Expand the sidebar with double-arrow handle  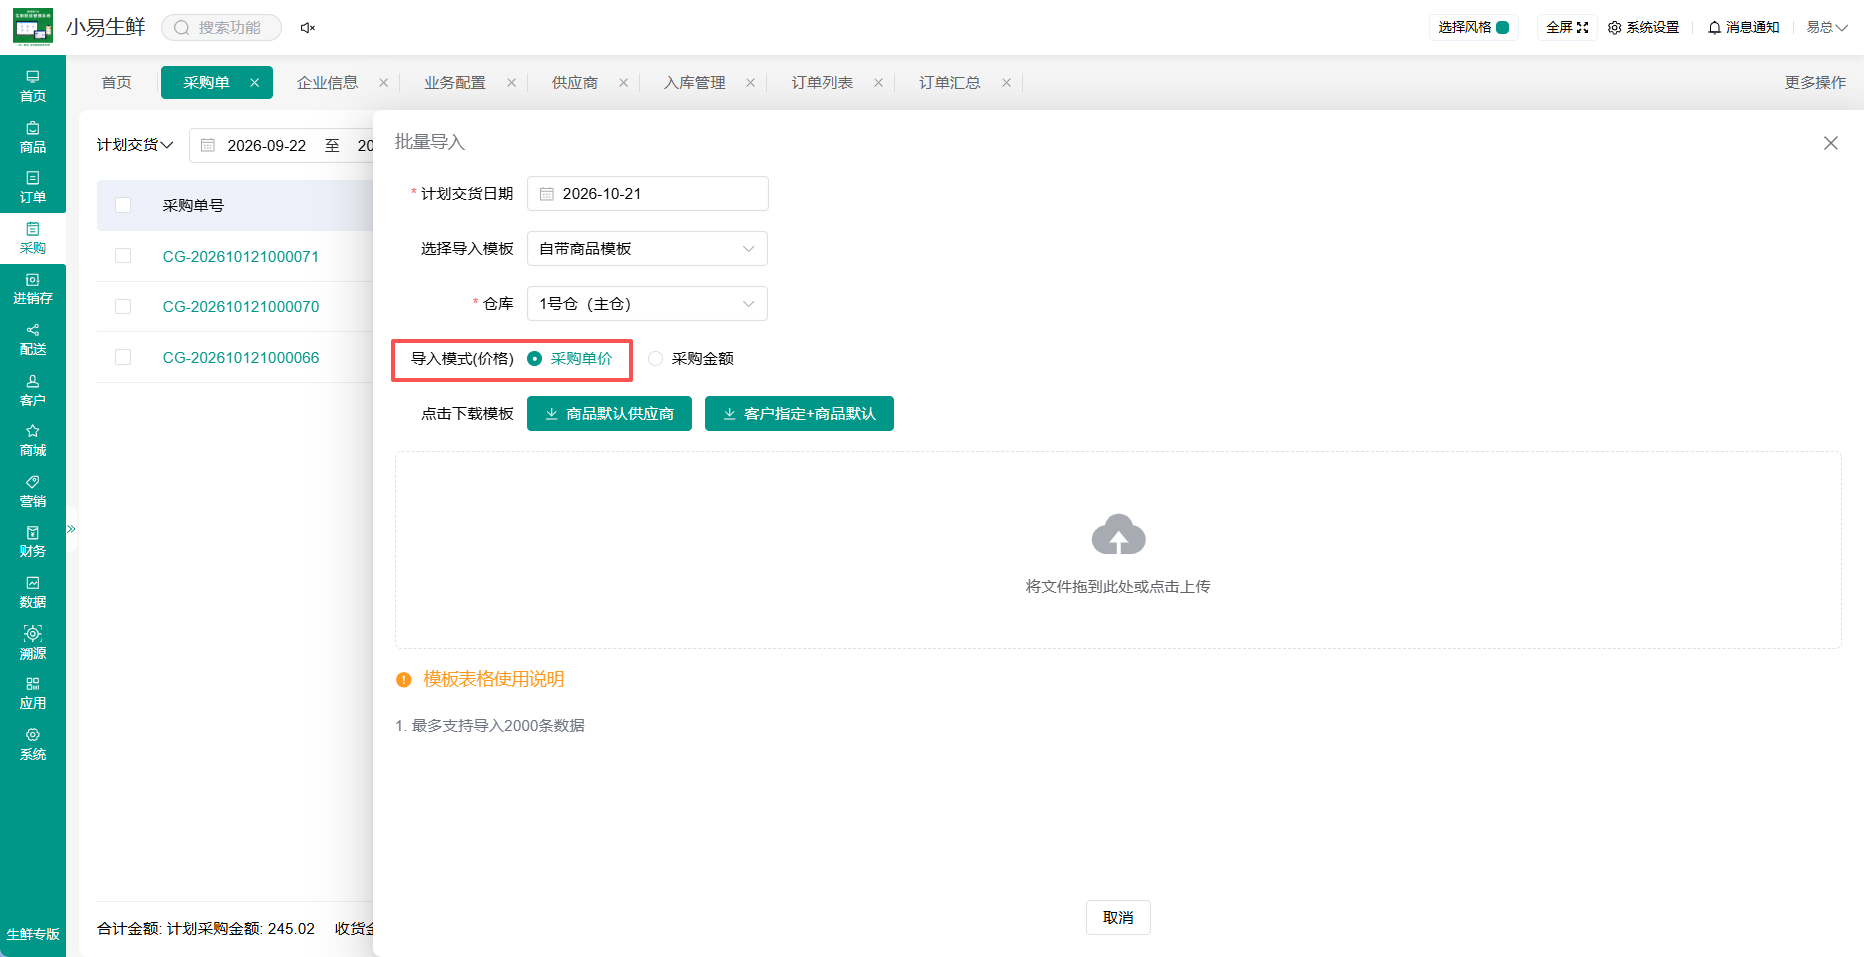click(71, 529)
